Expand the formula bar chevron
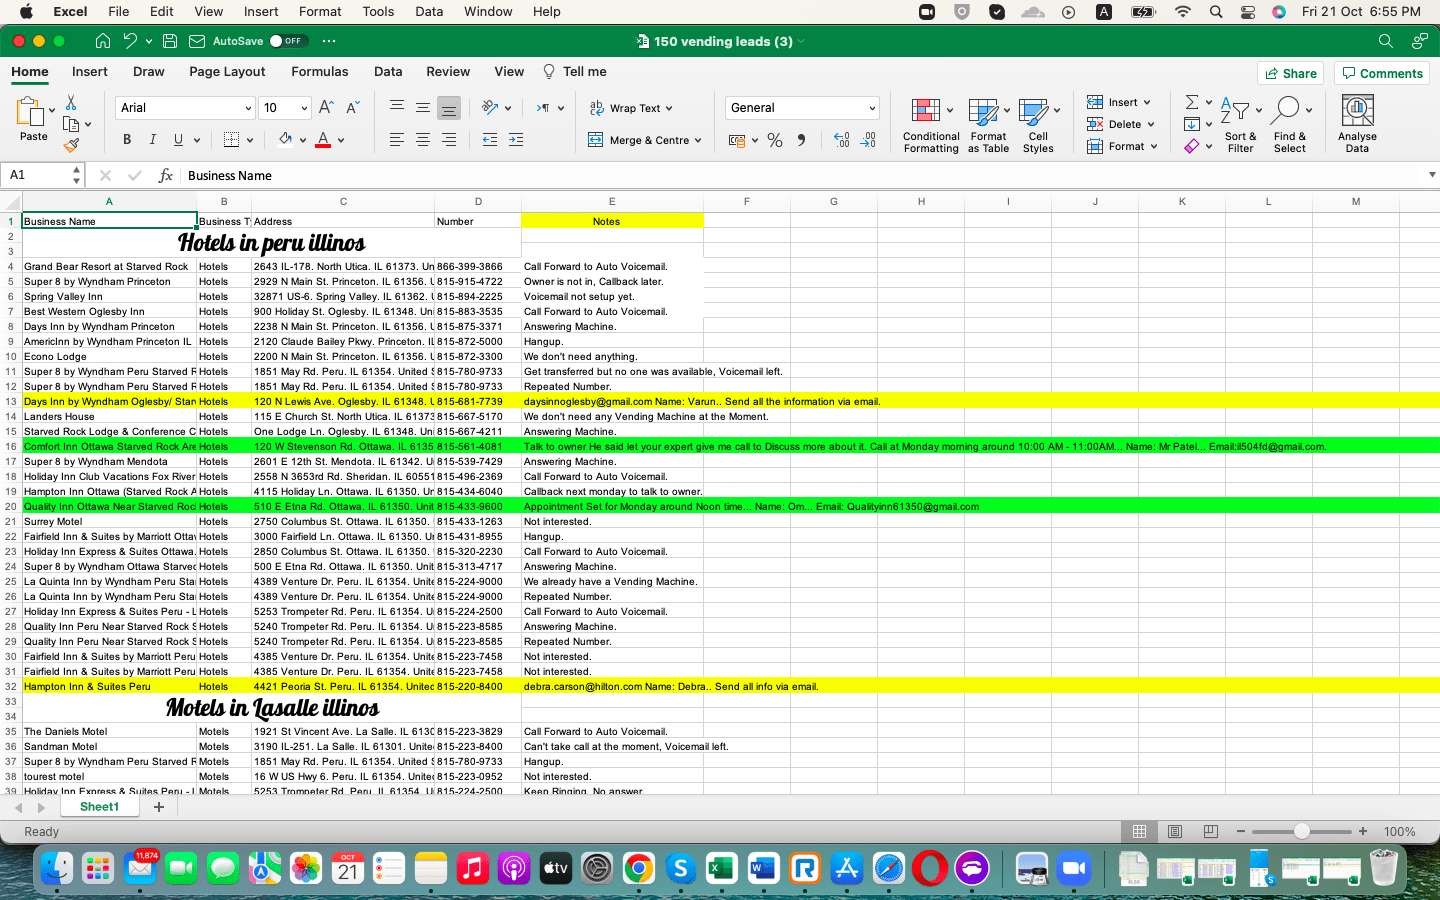Screen dimensions: 1440x900 click(x=1432, y=175)
